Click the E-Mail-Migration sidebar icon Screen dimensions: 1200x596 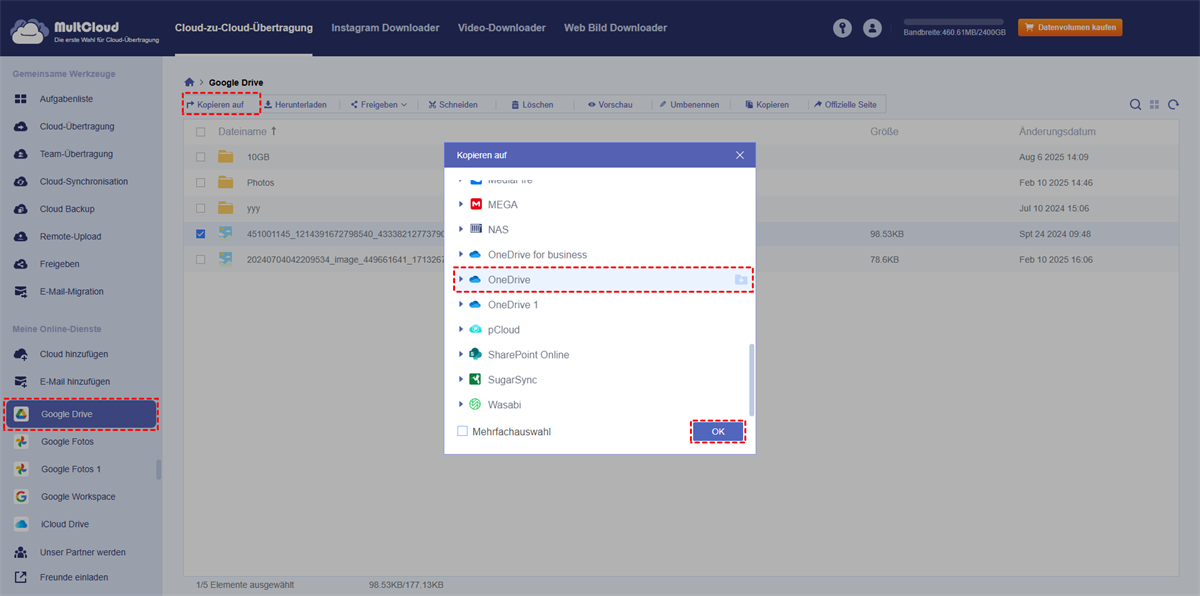point(21,291)
